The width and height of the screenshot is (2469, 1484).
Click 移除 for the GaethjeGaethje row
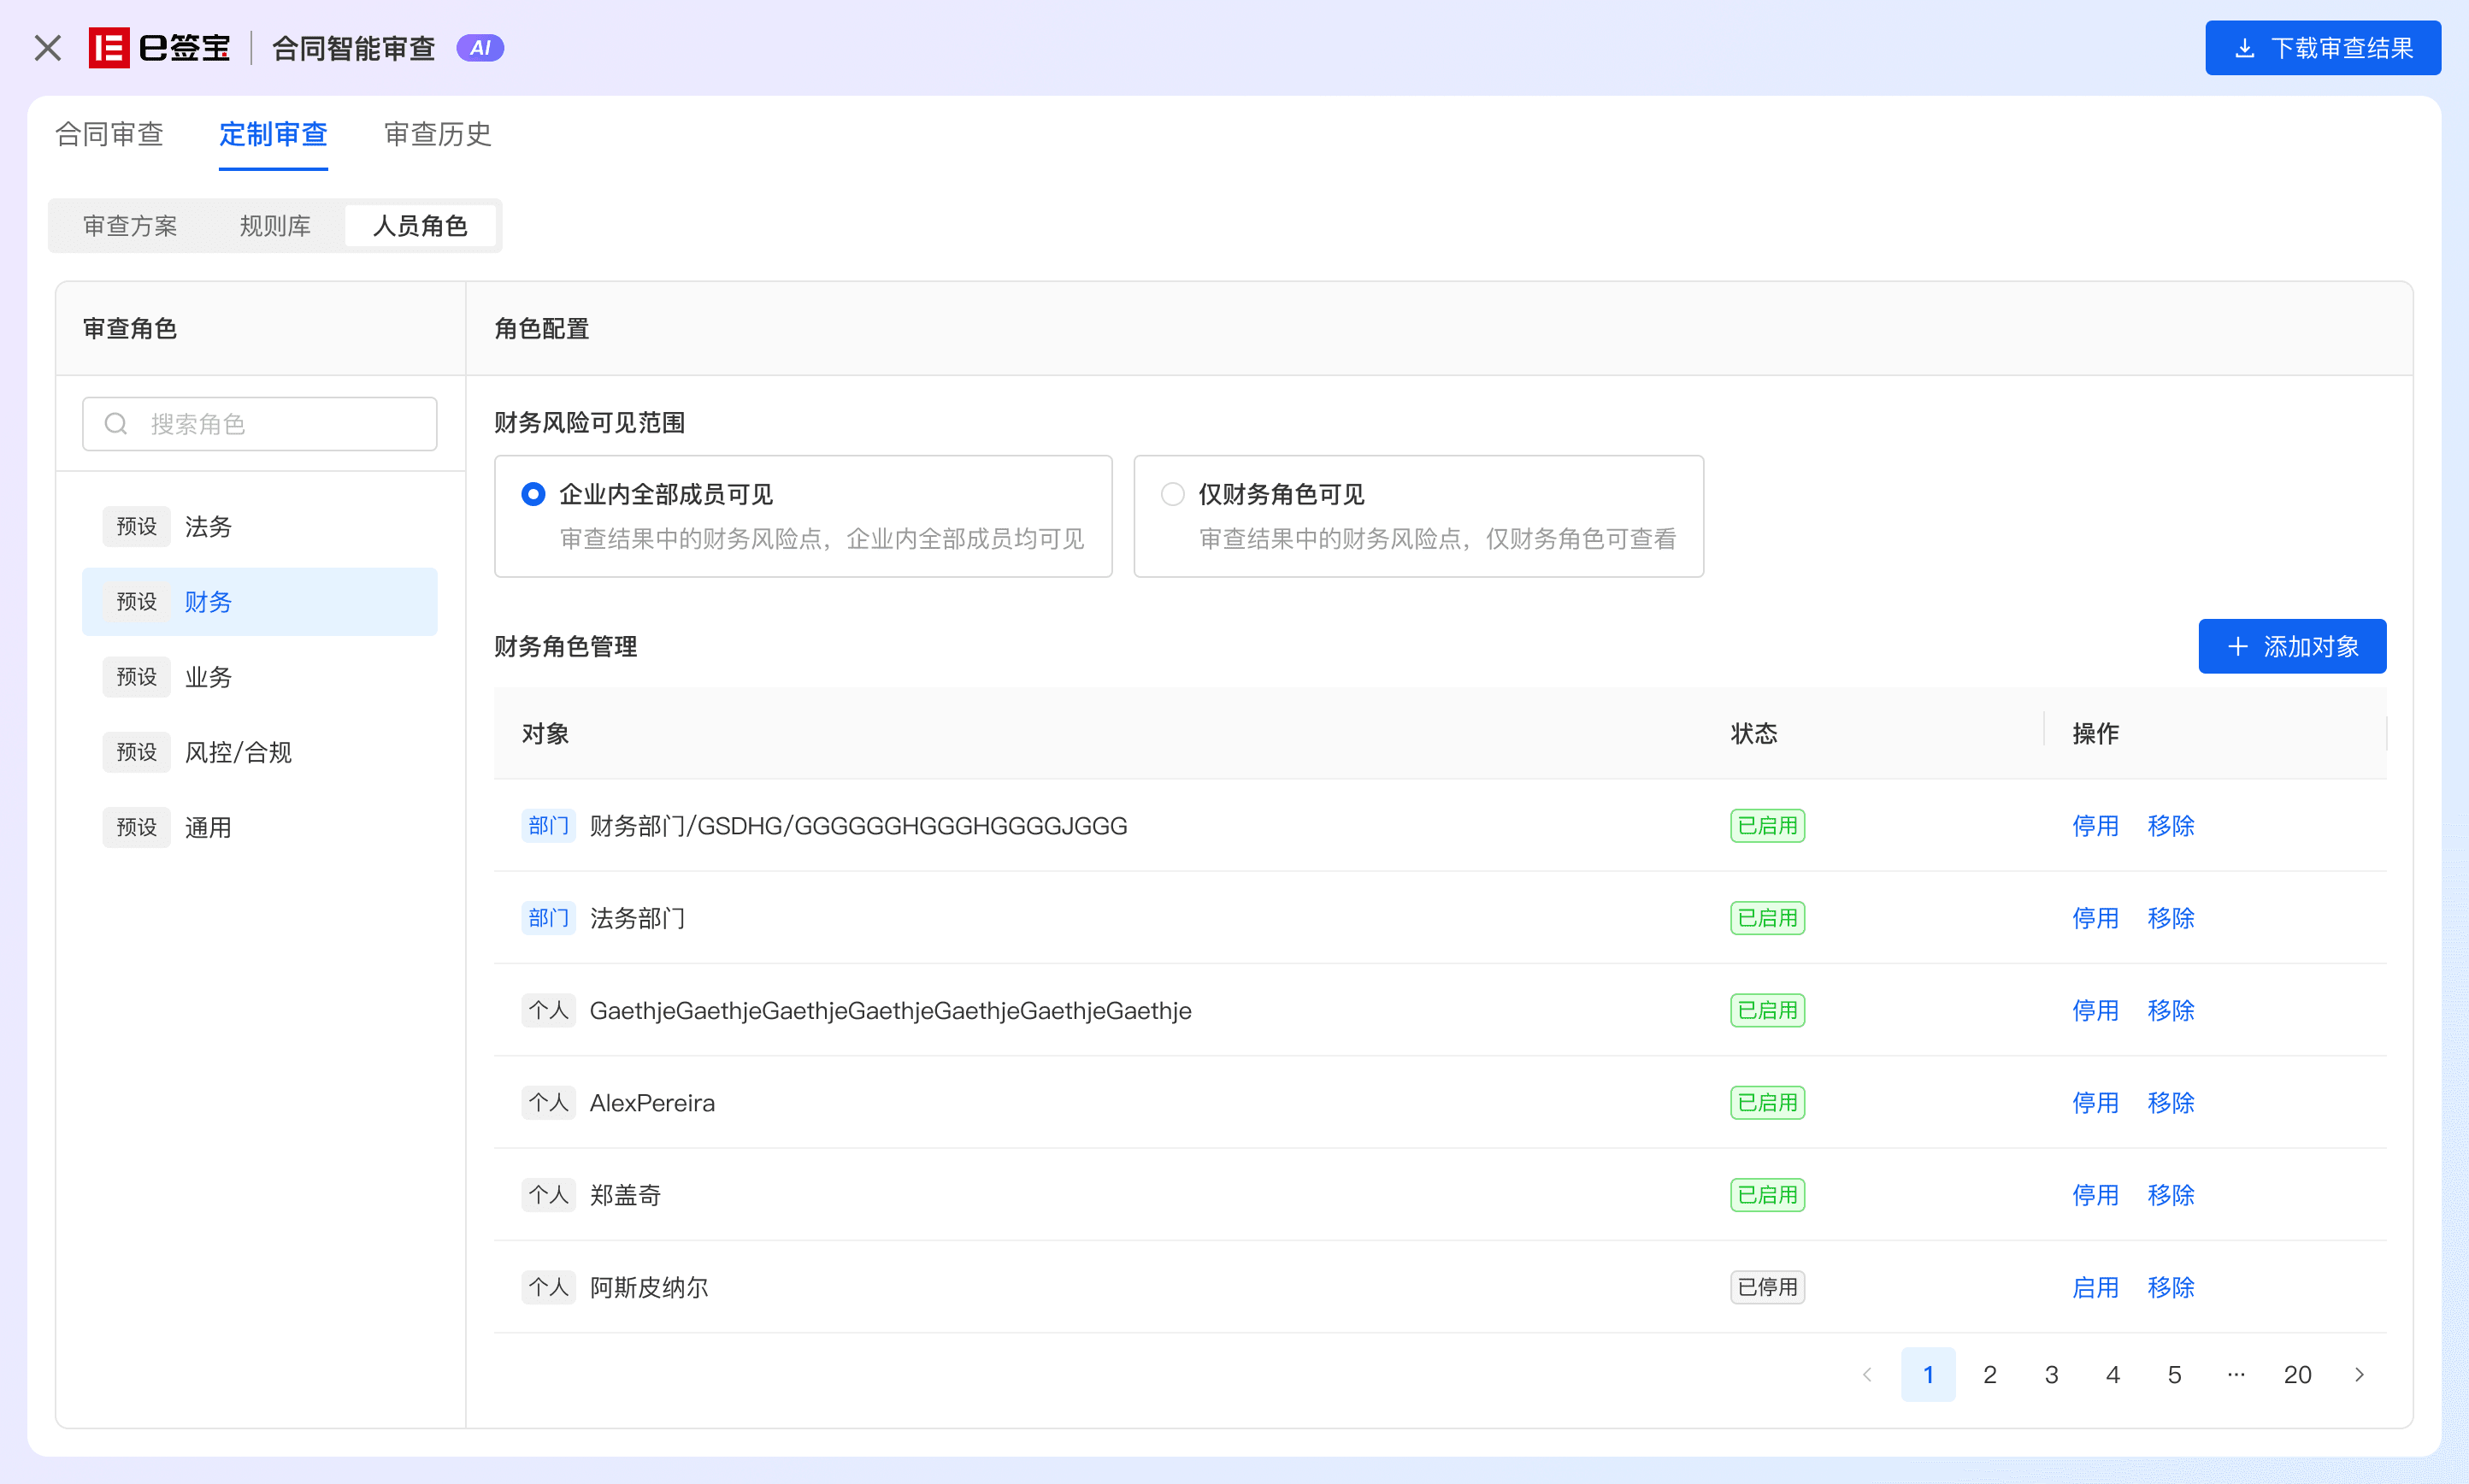point(2171,1011)
